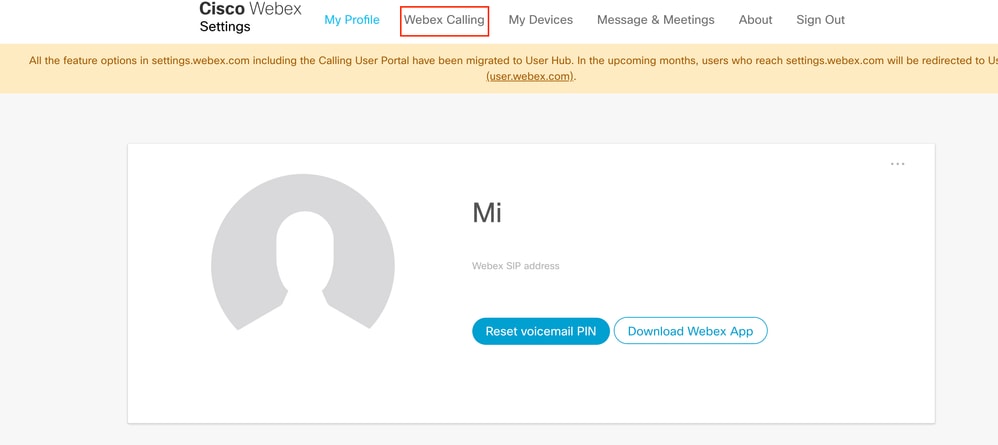Viewport: 998px width, 445px height.
Task: Click the Download Webex App button
Action: pyautogui.click(x=691, y=331)
